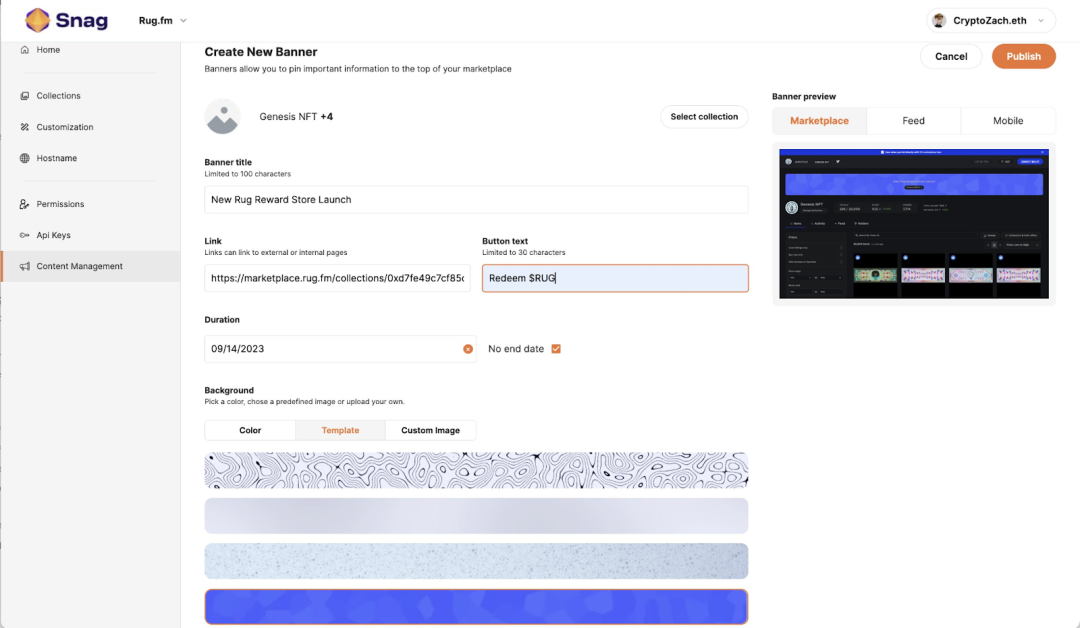Click the "Limited to 30 characters" hint
Image resolution: width=1080 pixels, height=628 pixels.
click(x=523, y=253)
